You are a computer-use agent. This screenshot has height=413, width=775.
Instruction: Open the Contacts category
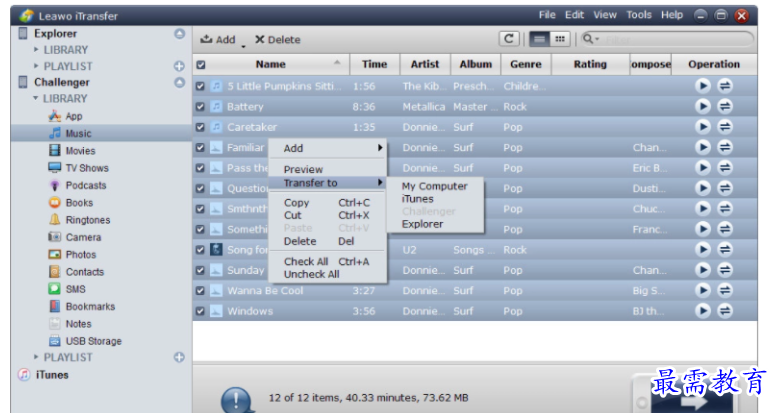(x=76, y=272)
